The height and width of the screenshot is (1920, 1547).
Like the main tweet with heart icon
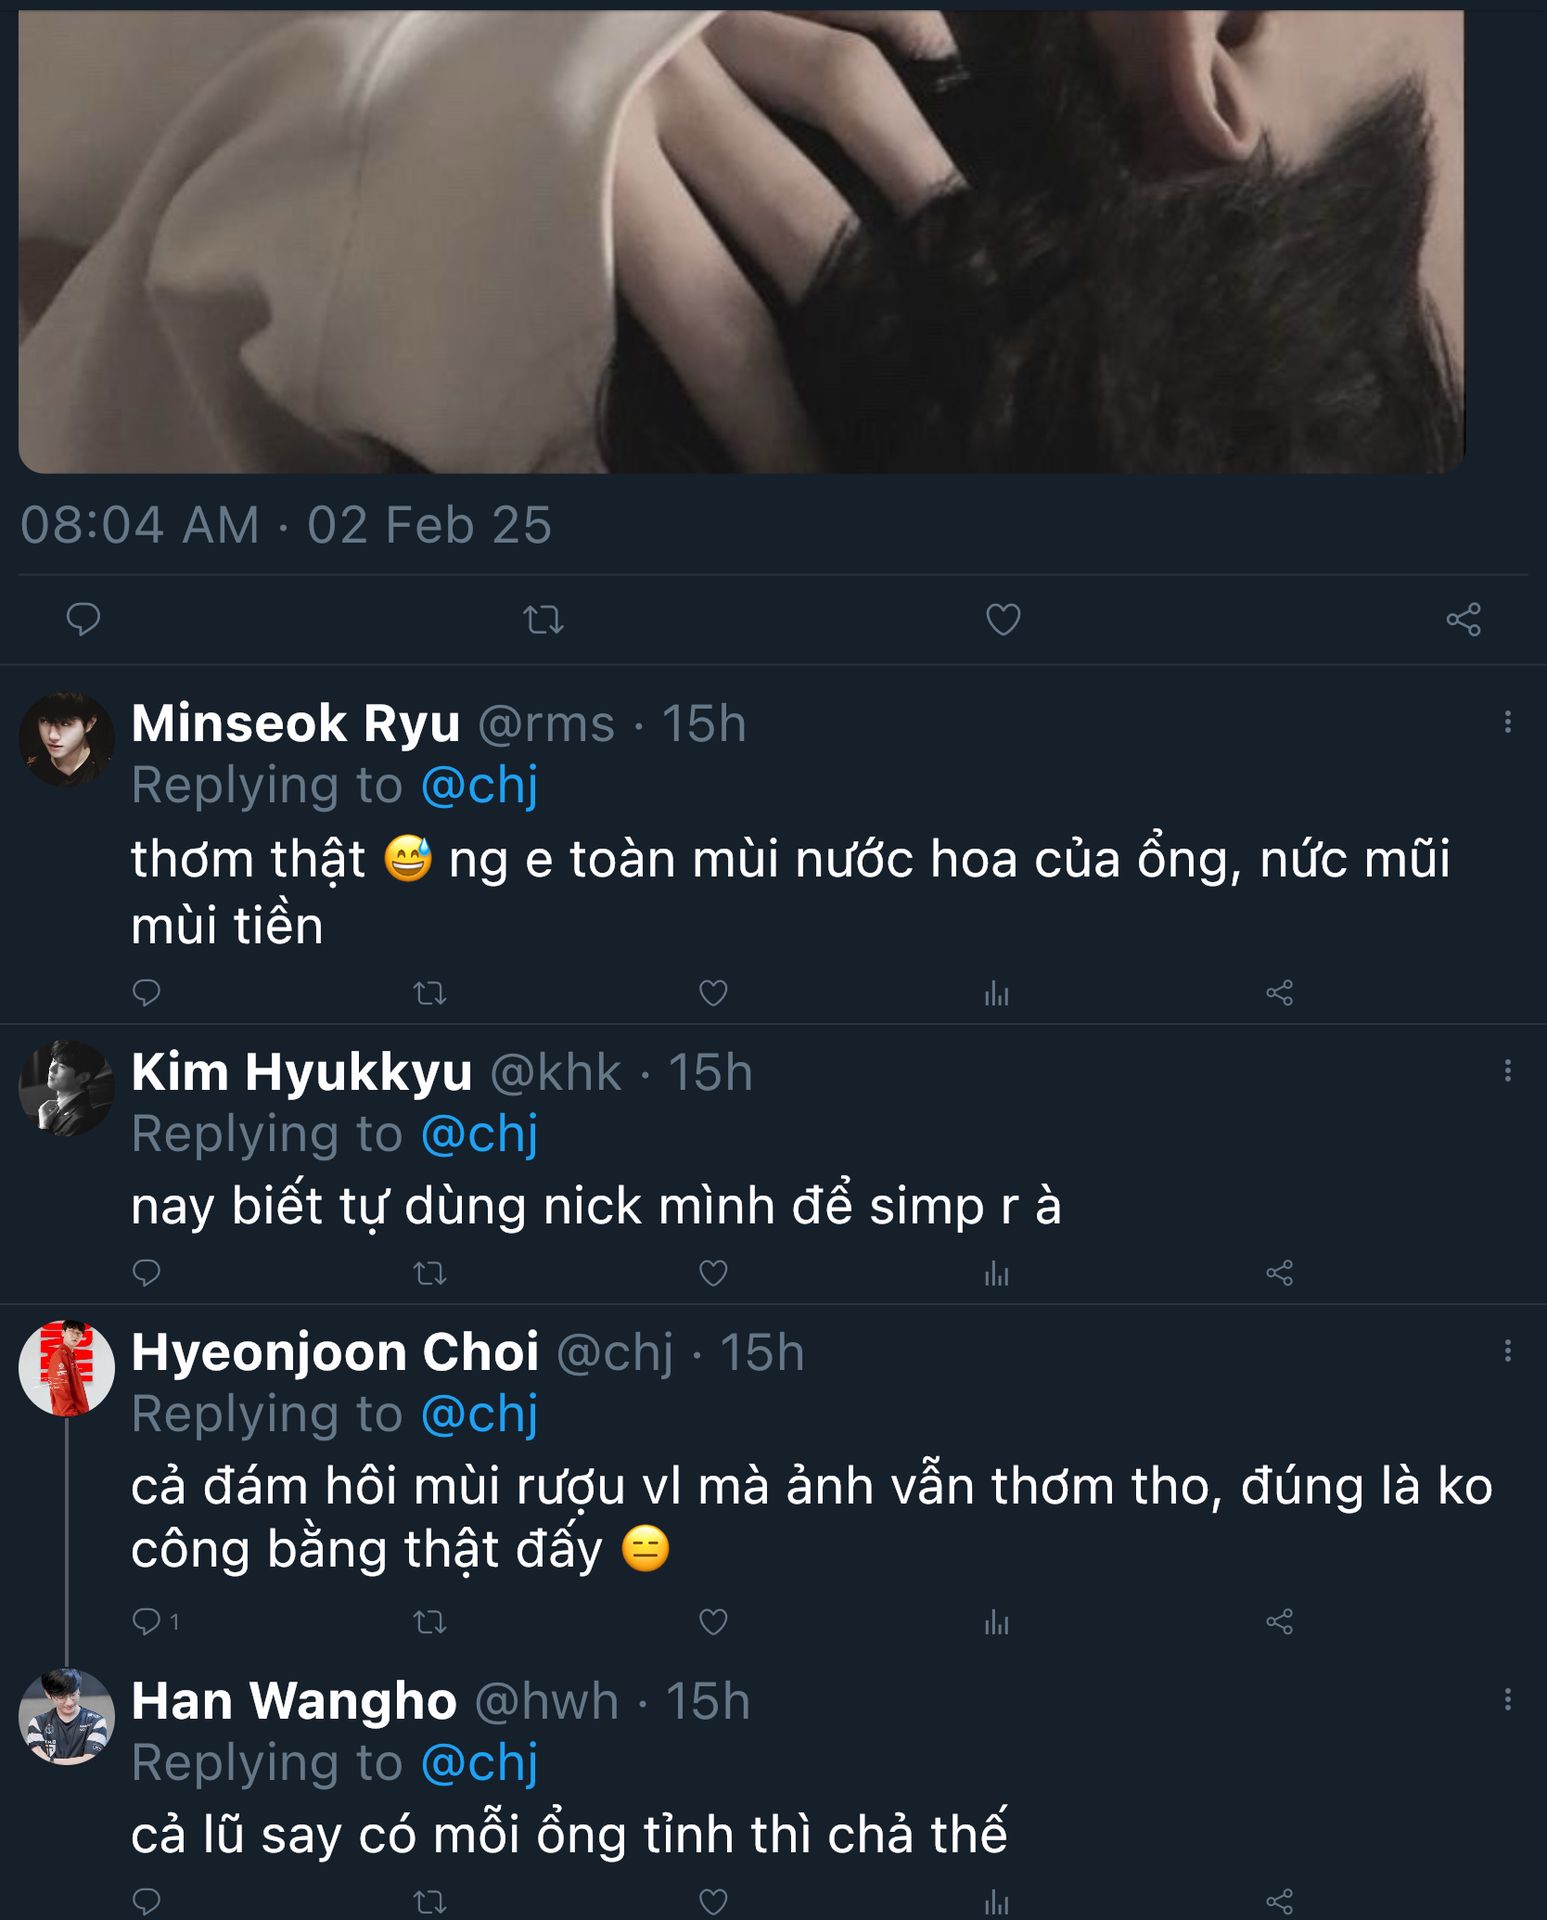point(1003,620)
